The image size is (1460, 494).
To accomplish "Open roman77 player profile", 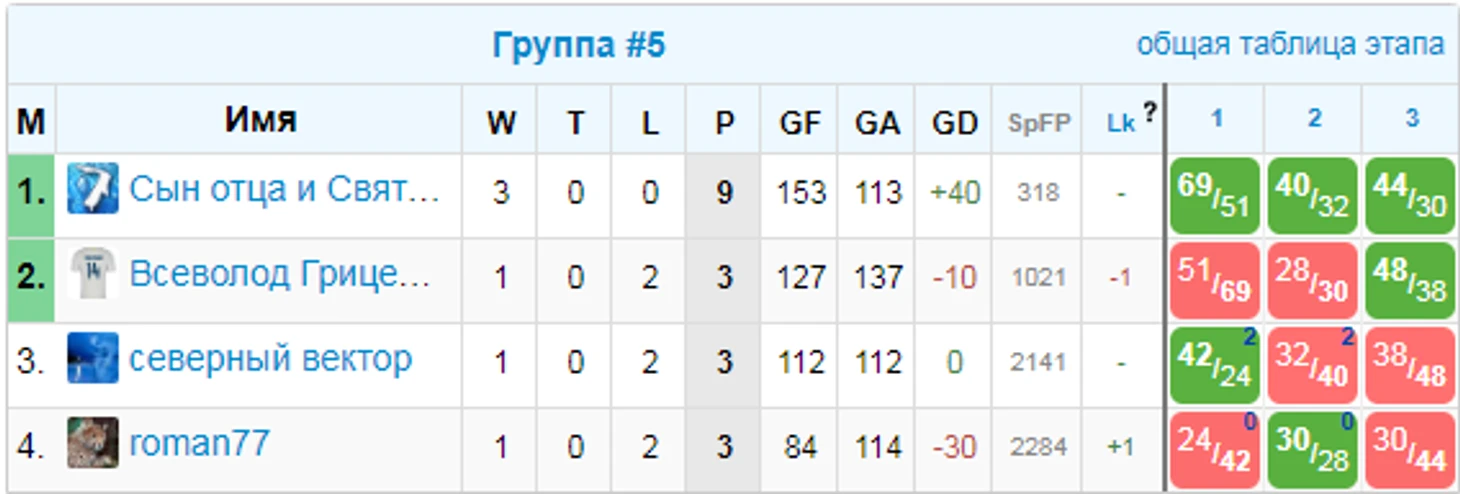I will tap(199, 443).
